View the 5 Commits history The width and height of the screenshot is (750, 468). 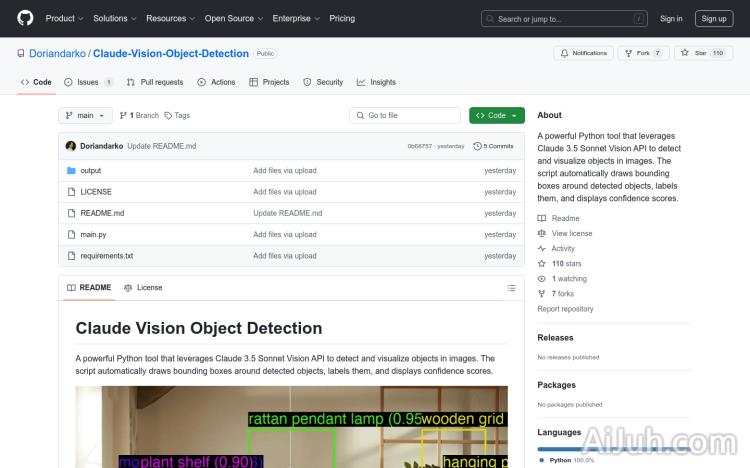(x=493, y=146)
